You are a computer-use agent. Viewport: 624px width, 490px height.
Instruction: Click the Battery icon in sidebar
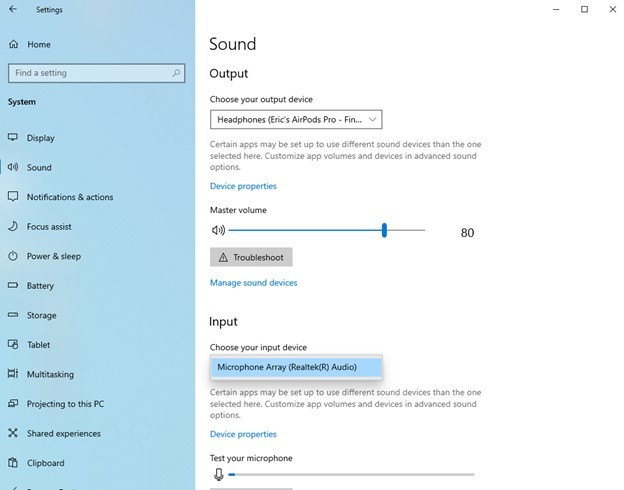point(13,285)
